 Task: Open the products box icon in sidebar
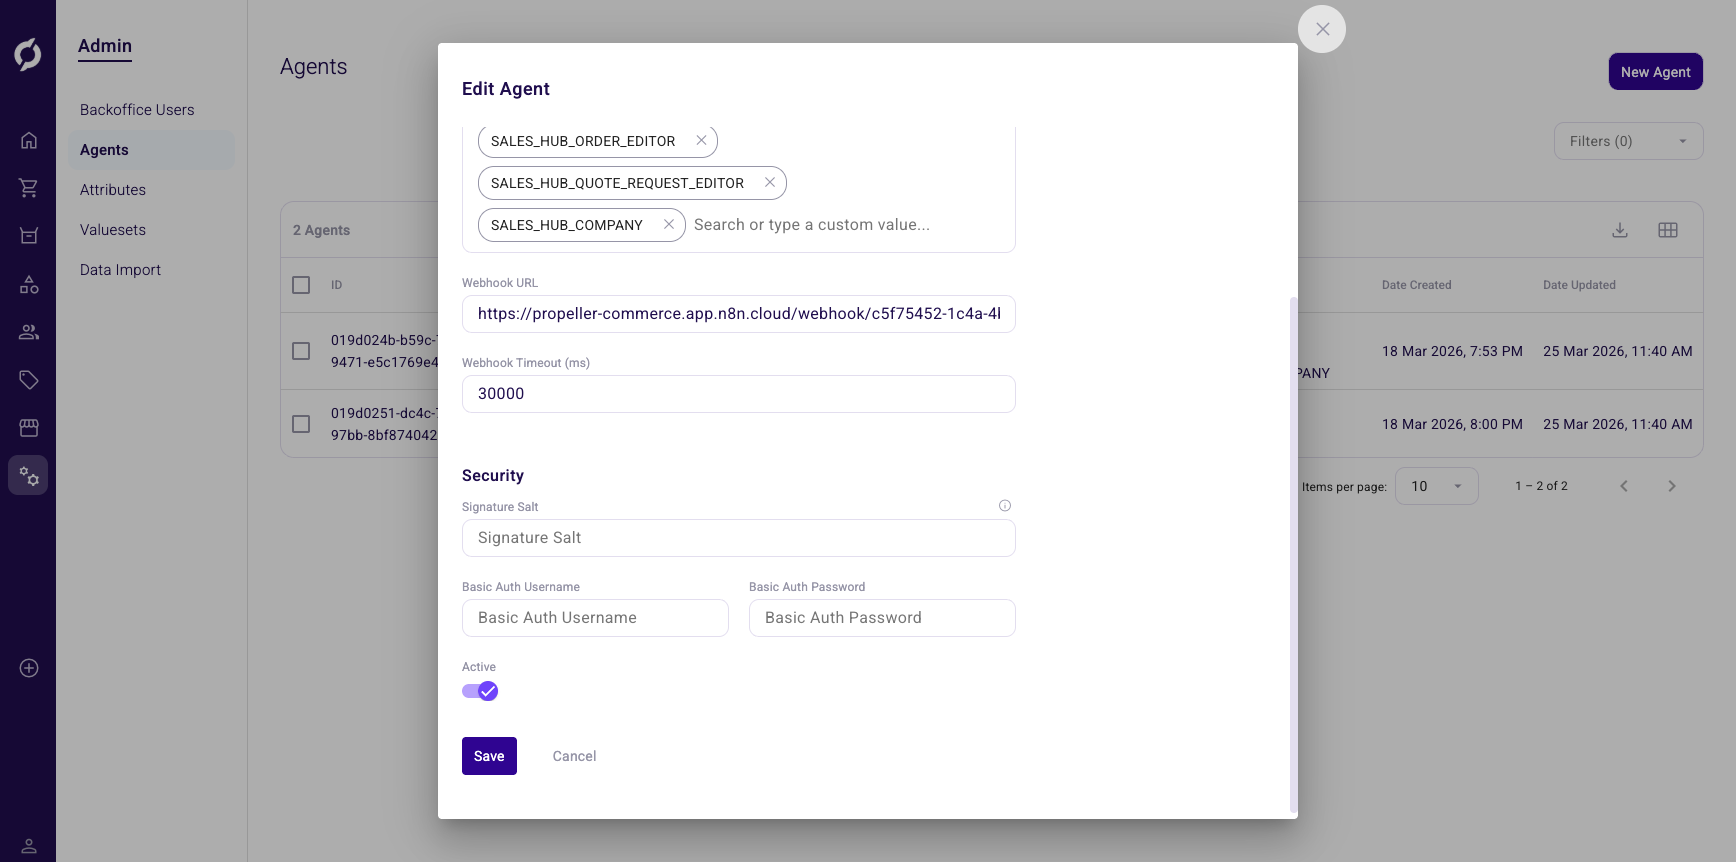point(29,235)
